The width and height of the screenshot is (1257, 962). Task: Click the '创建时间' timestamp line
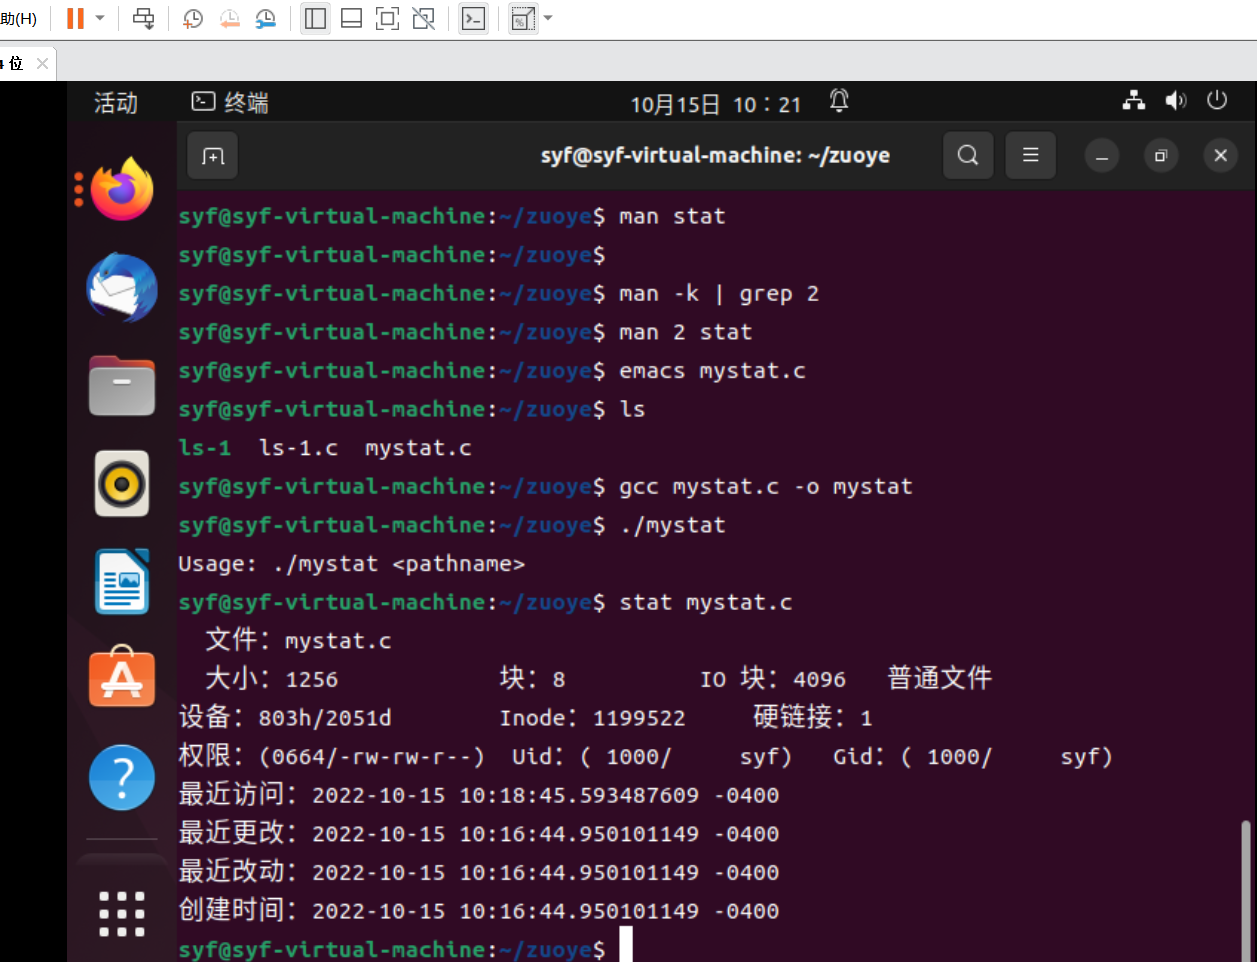(x=478, y=911)
